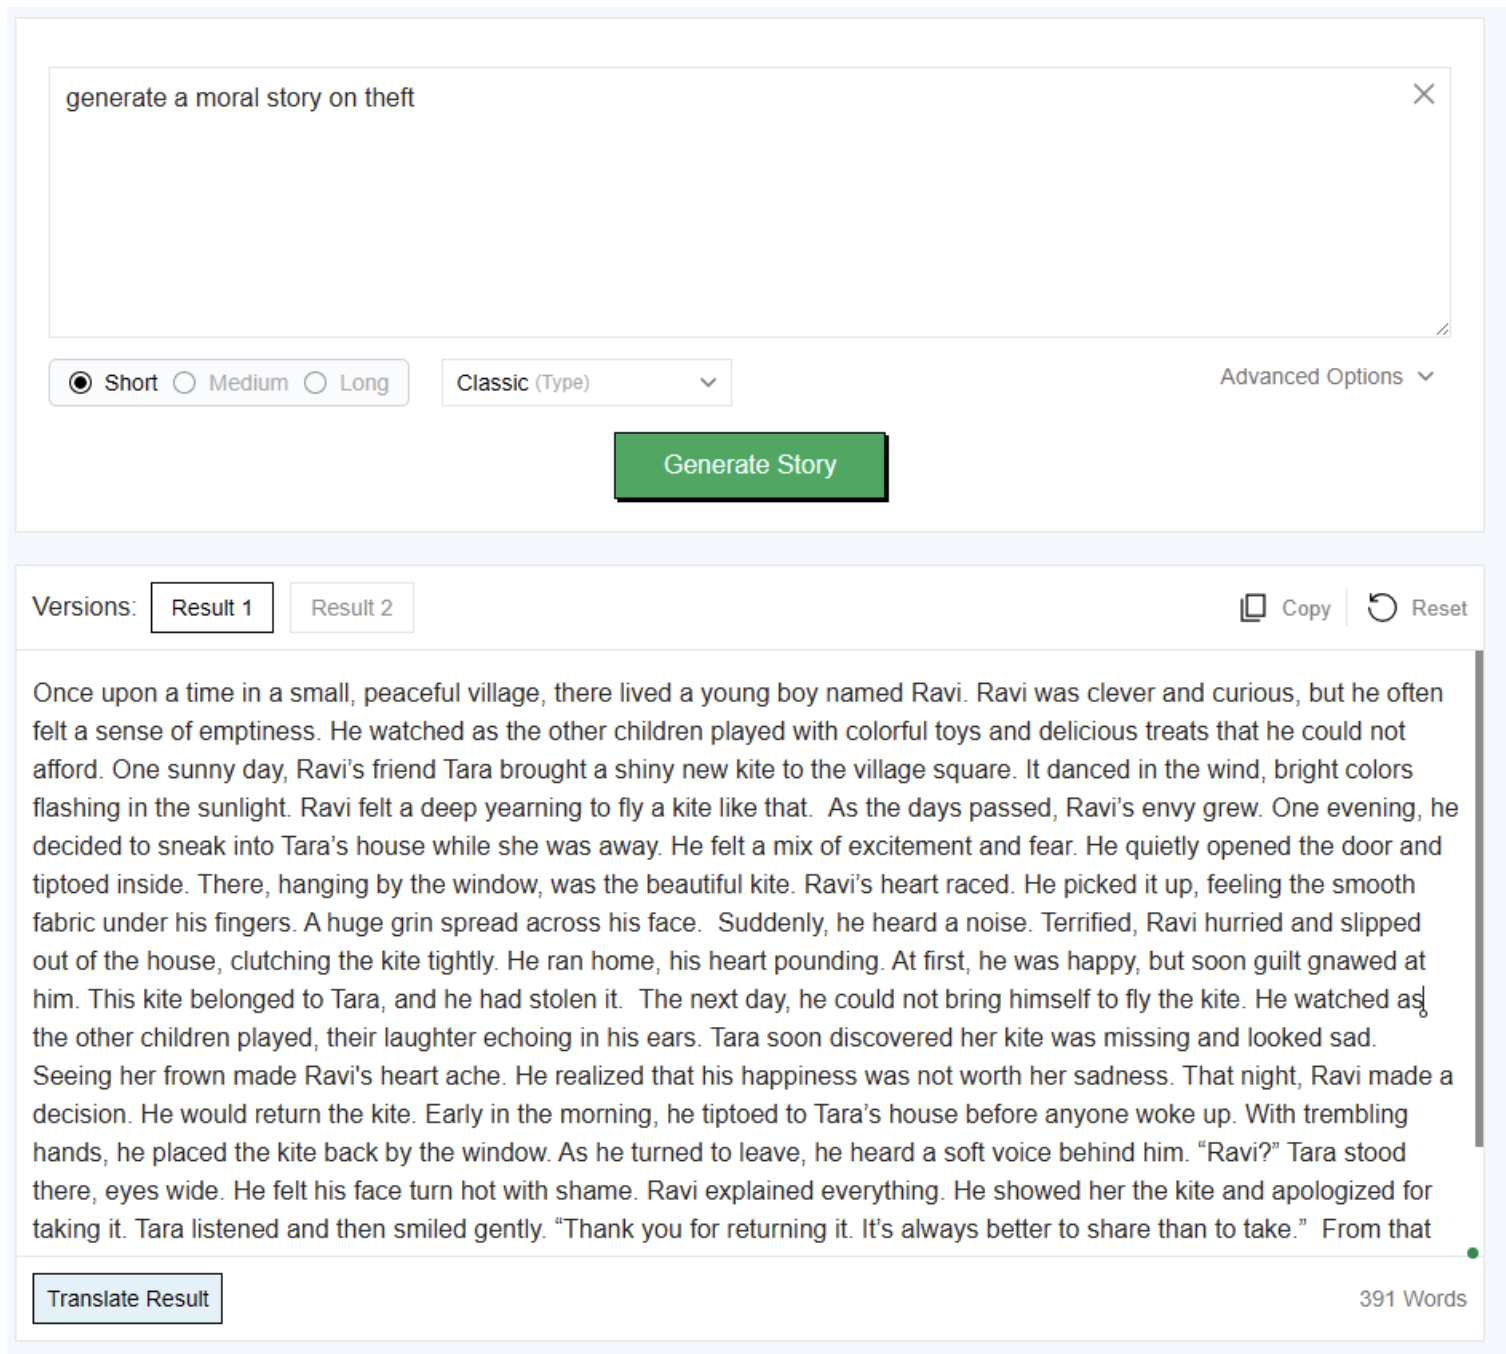Click the Advanced Options chevron arrow
The height and width of the screenshot is (1354, 1506).
(1426, 377)
